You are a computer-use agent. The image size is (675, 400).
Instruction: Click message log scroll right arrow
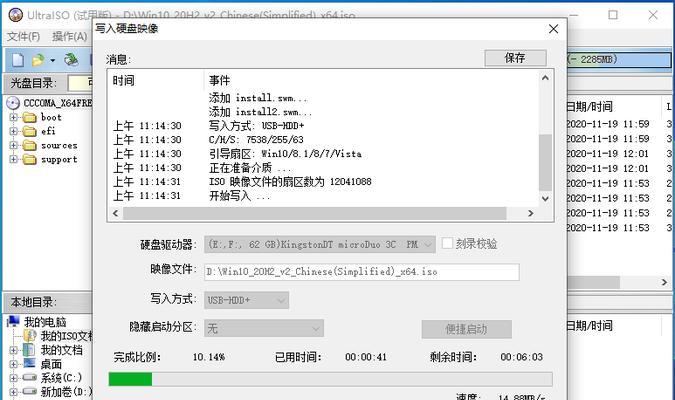(531, 213)
